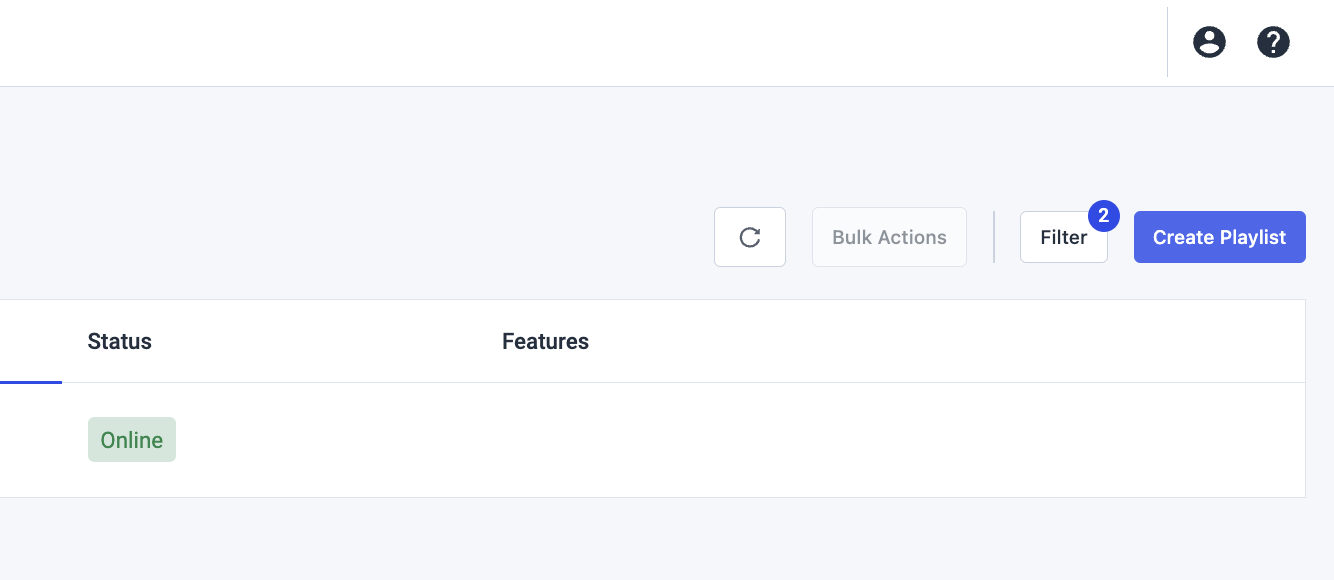Select the table row showing Online
The width and height of the screenshot is (1334, 580).
652,440
